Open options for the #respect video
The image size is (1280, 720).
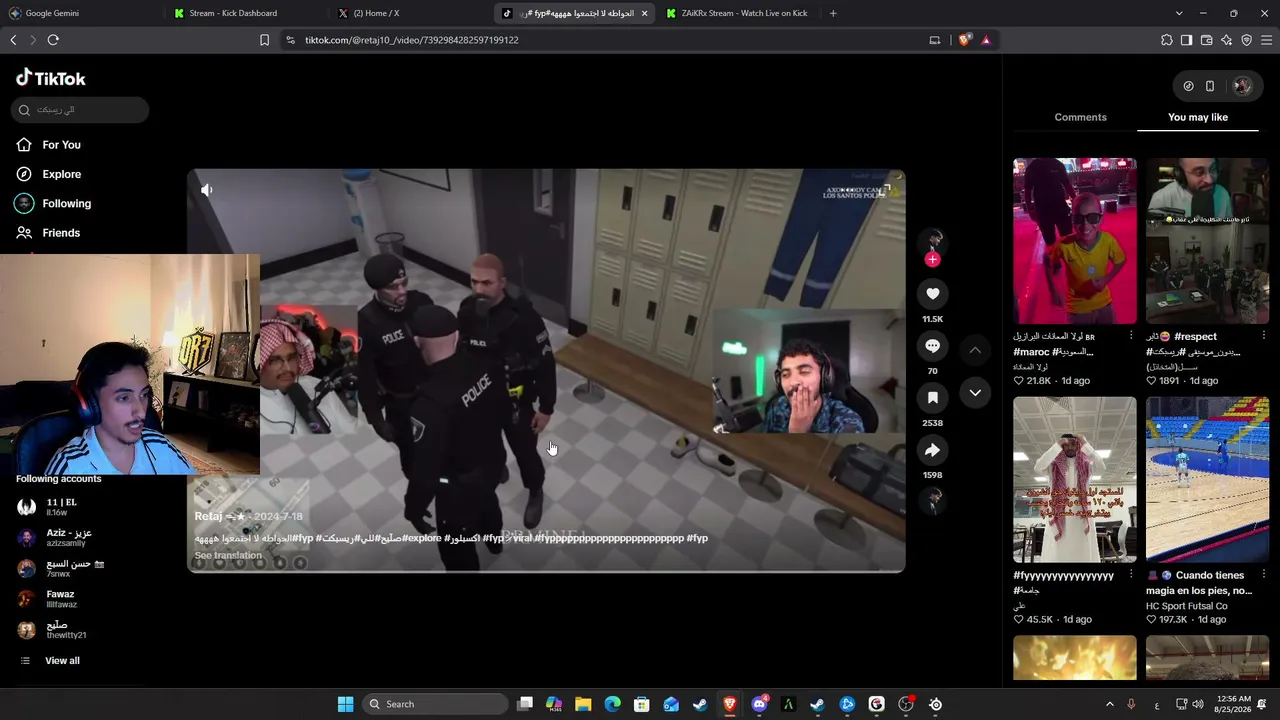(1264, 336)
